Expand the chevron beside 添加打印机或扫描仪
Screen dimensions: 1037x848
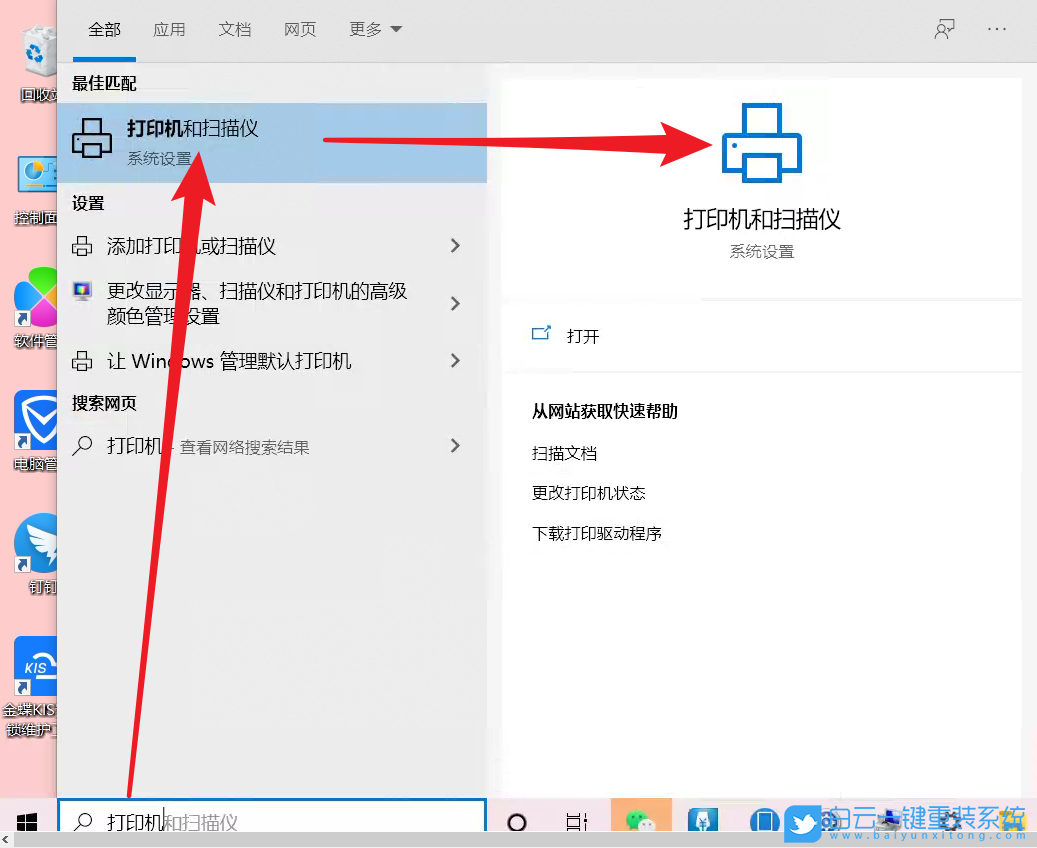pos(456,245)
